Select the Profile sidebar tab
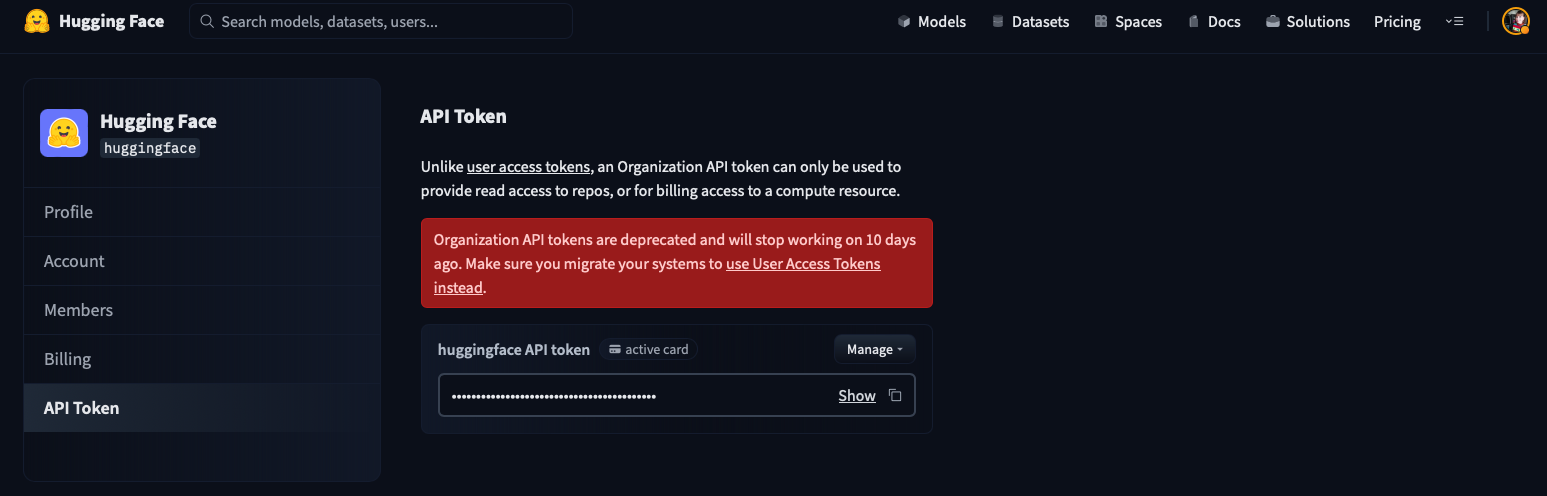 pos(68,212)
